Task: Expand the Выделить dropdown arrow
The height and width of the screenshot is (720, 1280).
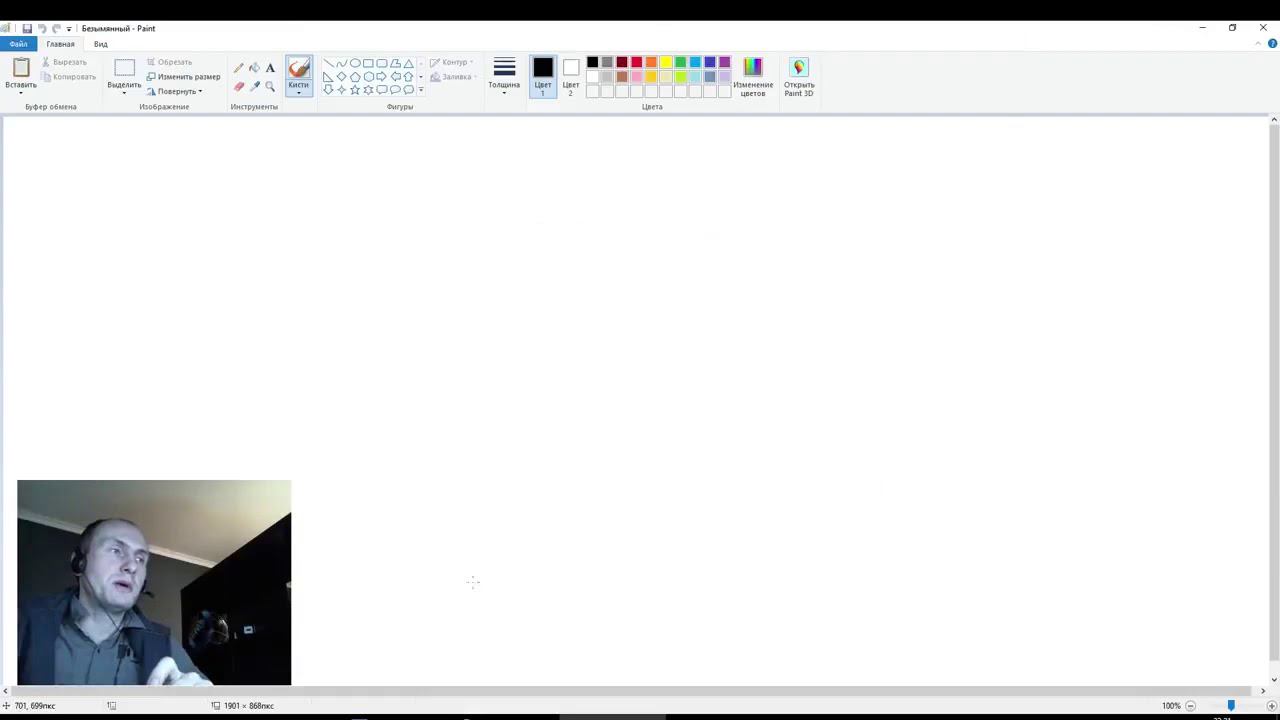Action: click(124, 93)
